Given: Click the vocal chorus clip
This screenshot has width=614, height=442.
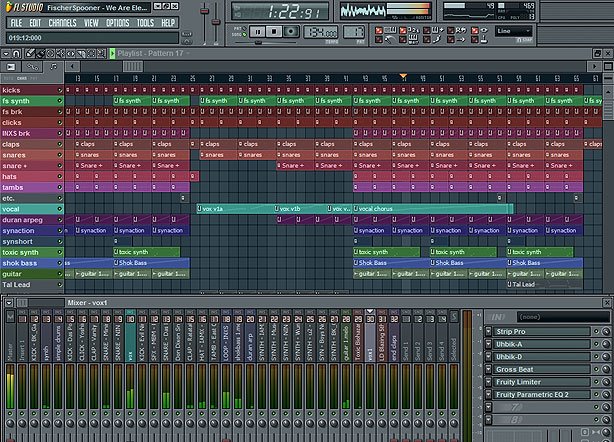Looking at the screenshot, I should (x=433, y=209).
